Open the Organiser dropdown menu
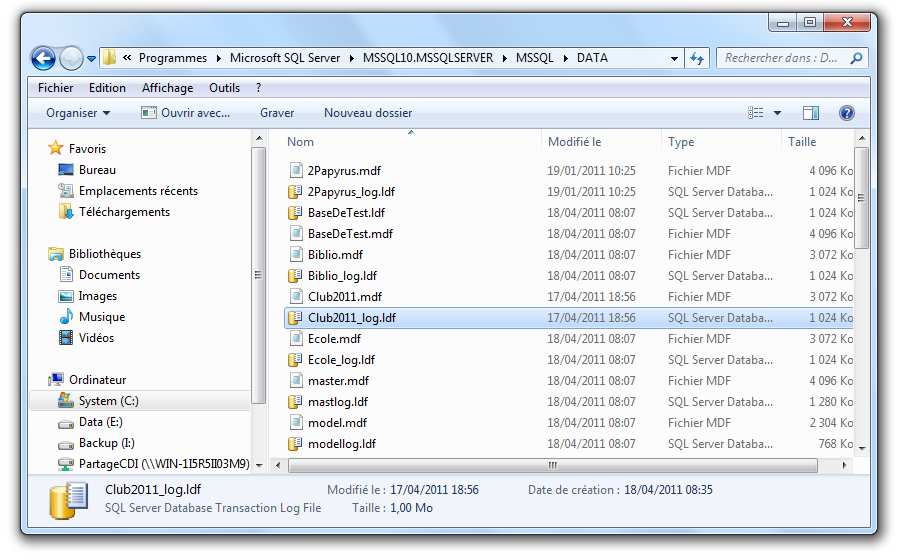901x560 pixels. point(78,113)
